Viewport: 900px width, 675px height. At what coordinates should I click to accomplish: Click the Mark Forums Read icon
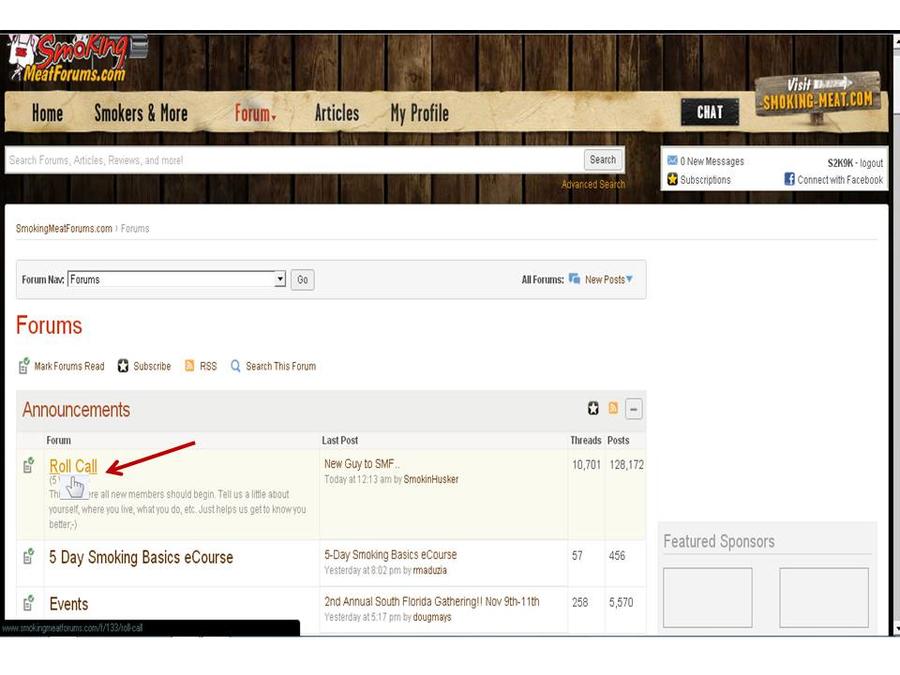coord(24,366)
